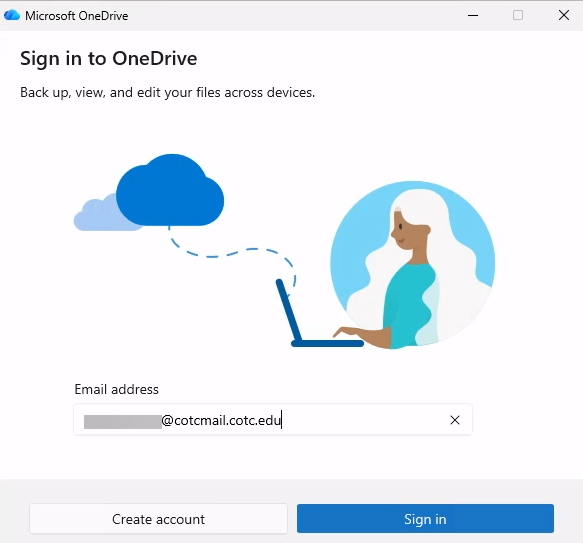Close the Microsoft OneDrive window

click(564, 15)
